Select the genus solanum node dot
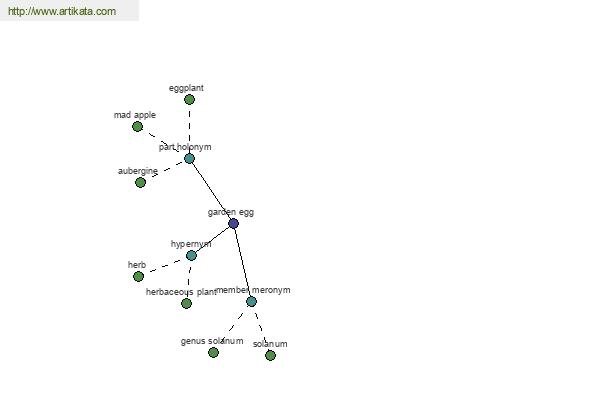The image size is (600, 400). click(x=213, y=352)
